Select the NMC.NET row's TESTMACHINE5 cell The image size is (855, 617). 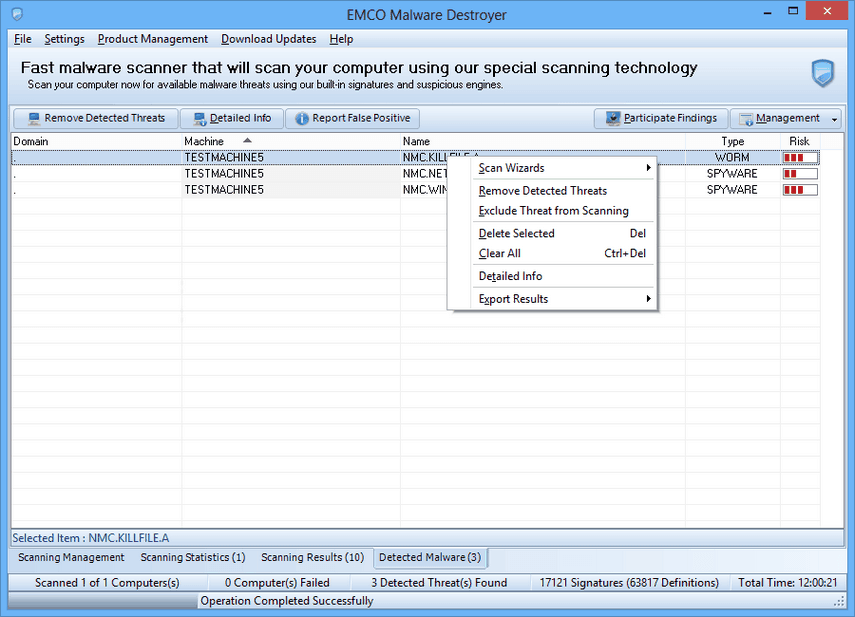pos(291,174)
